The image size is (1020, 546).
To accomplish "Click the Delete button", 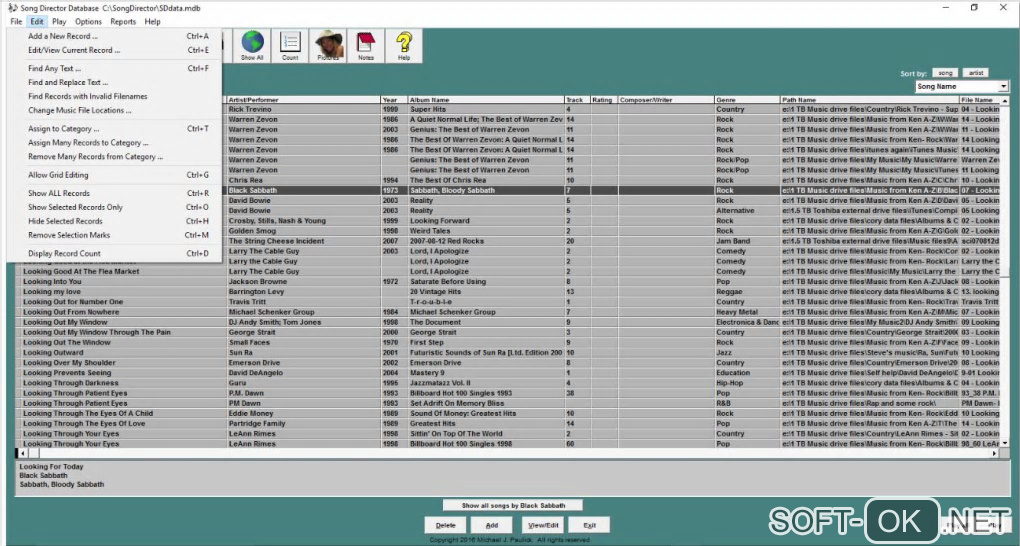I will (446, 525).
